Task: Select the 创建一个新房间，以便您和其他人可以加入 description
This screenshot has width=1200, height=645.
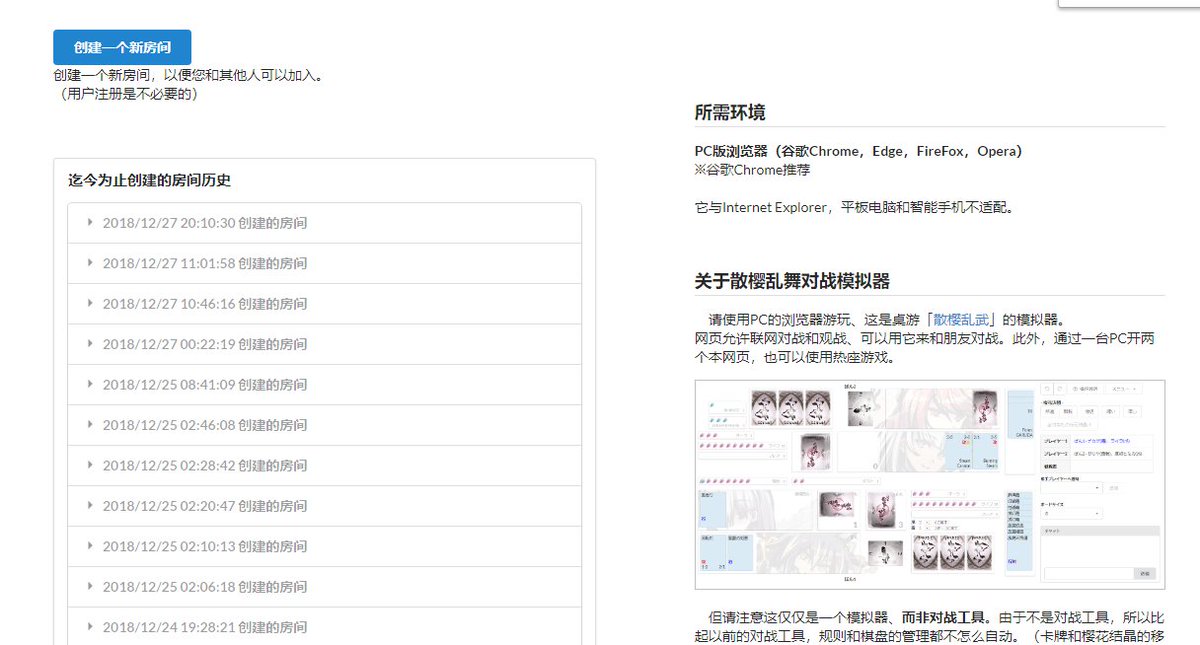Action: [x=190, y=76]
